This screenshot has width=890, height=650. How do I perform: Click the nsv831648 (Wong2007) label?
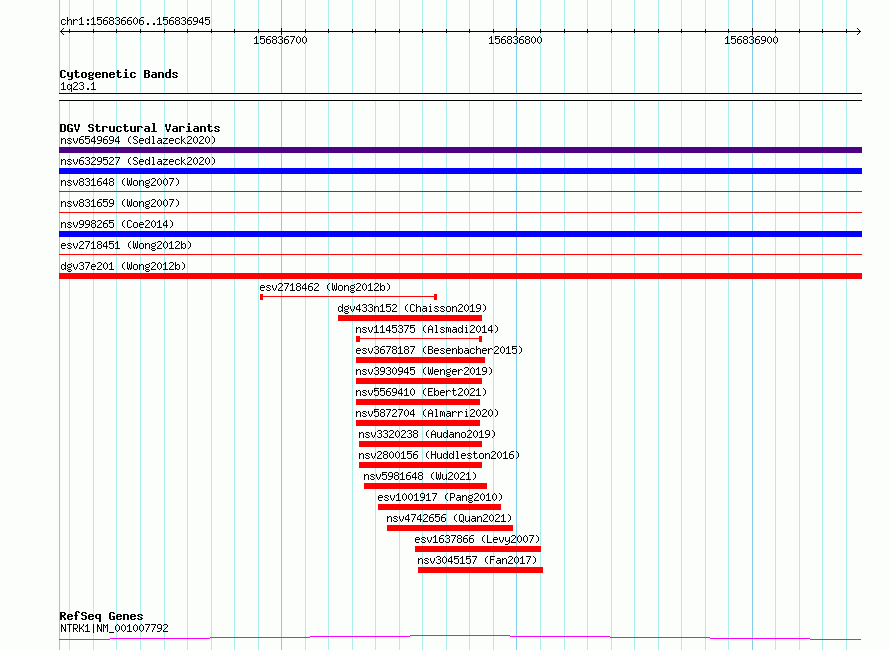pos(120,182)
